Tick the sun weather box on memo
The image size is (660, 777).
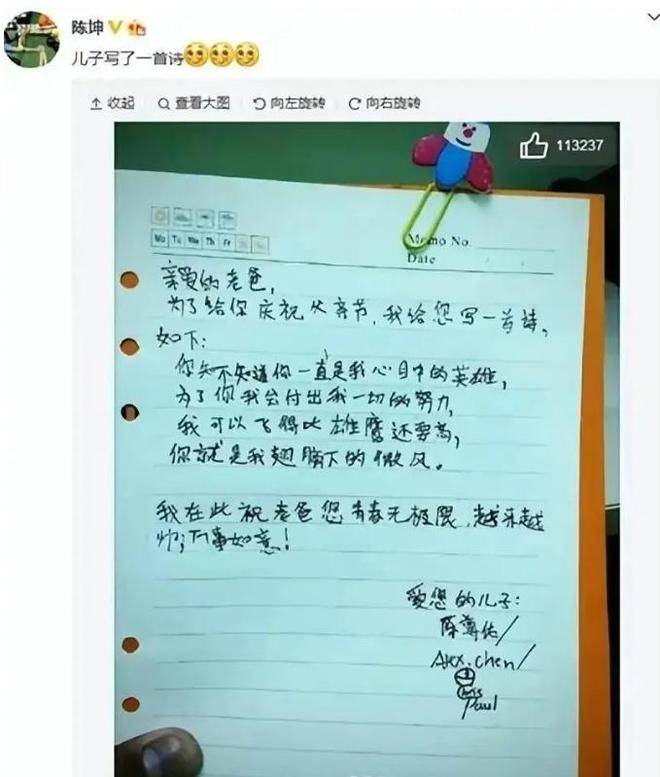coord(160,216)
